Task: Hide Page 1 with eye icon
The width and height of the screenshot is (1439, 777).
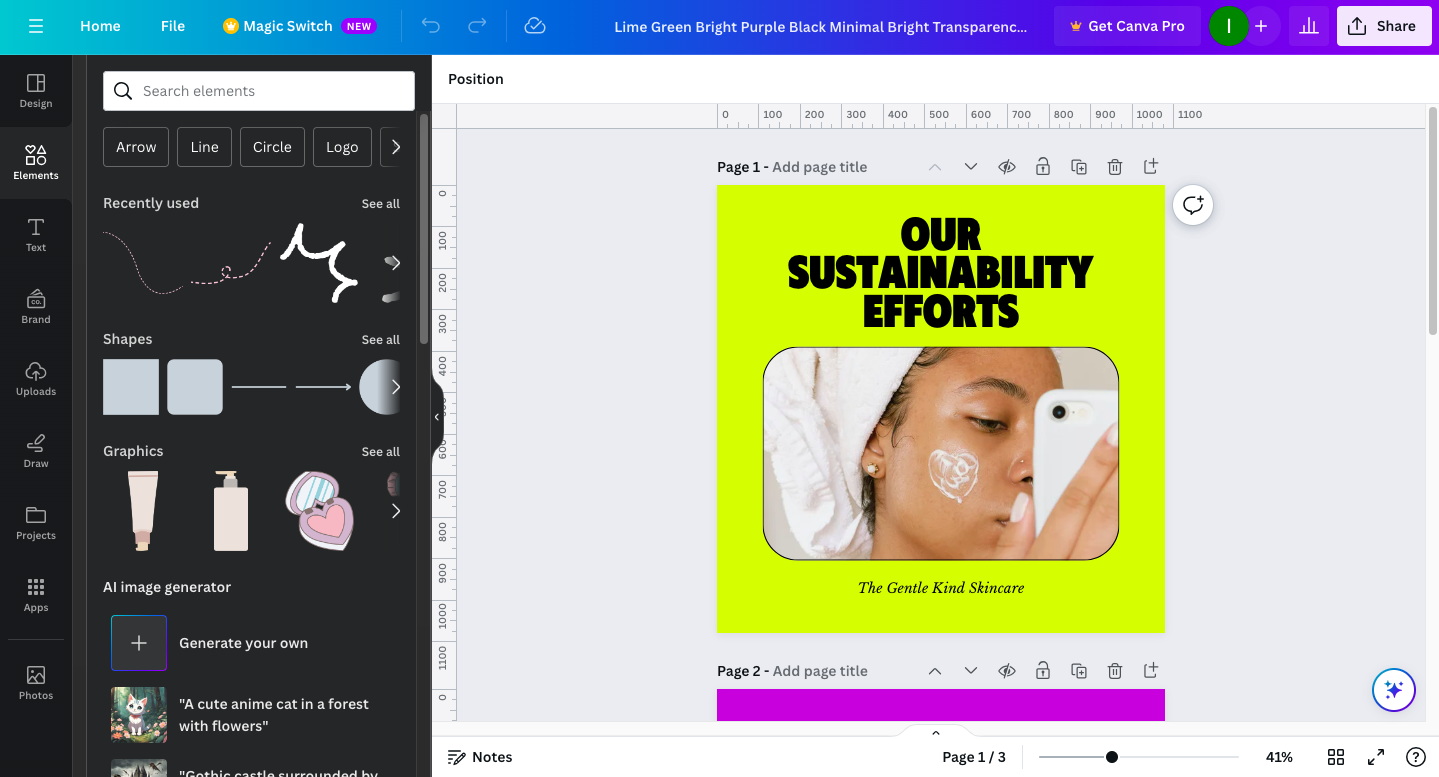Action: click(x=1007, y=167)
